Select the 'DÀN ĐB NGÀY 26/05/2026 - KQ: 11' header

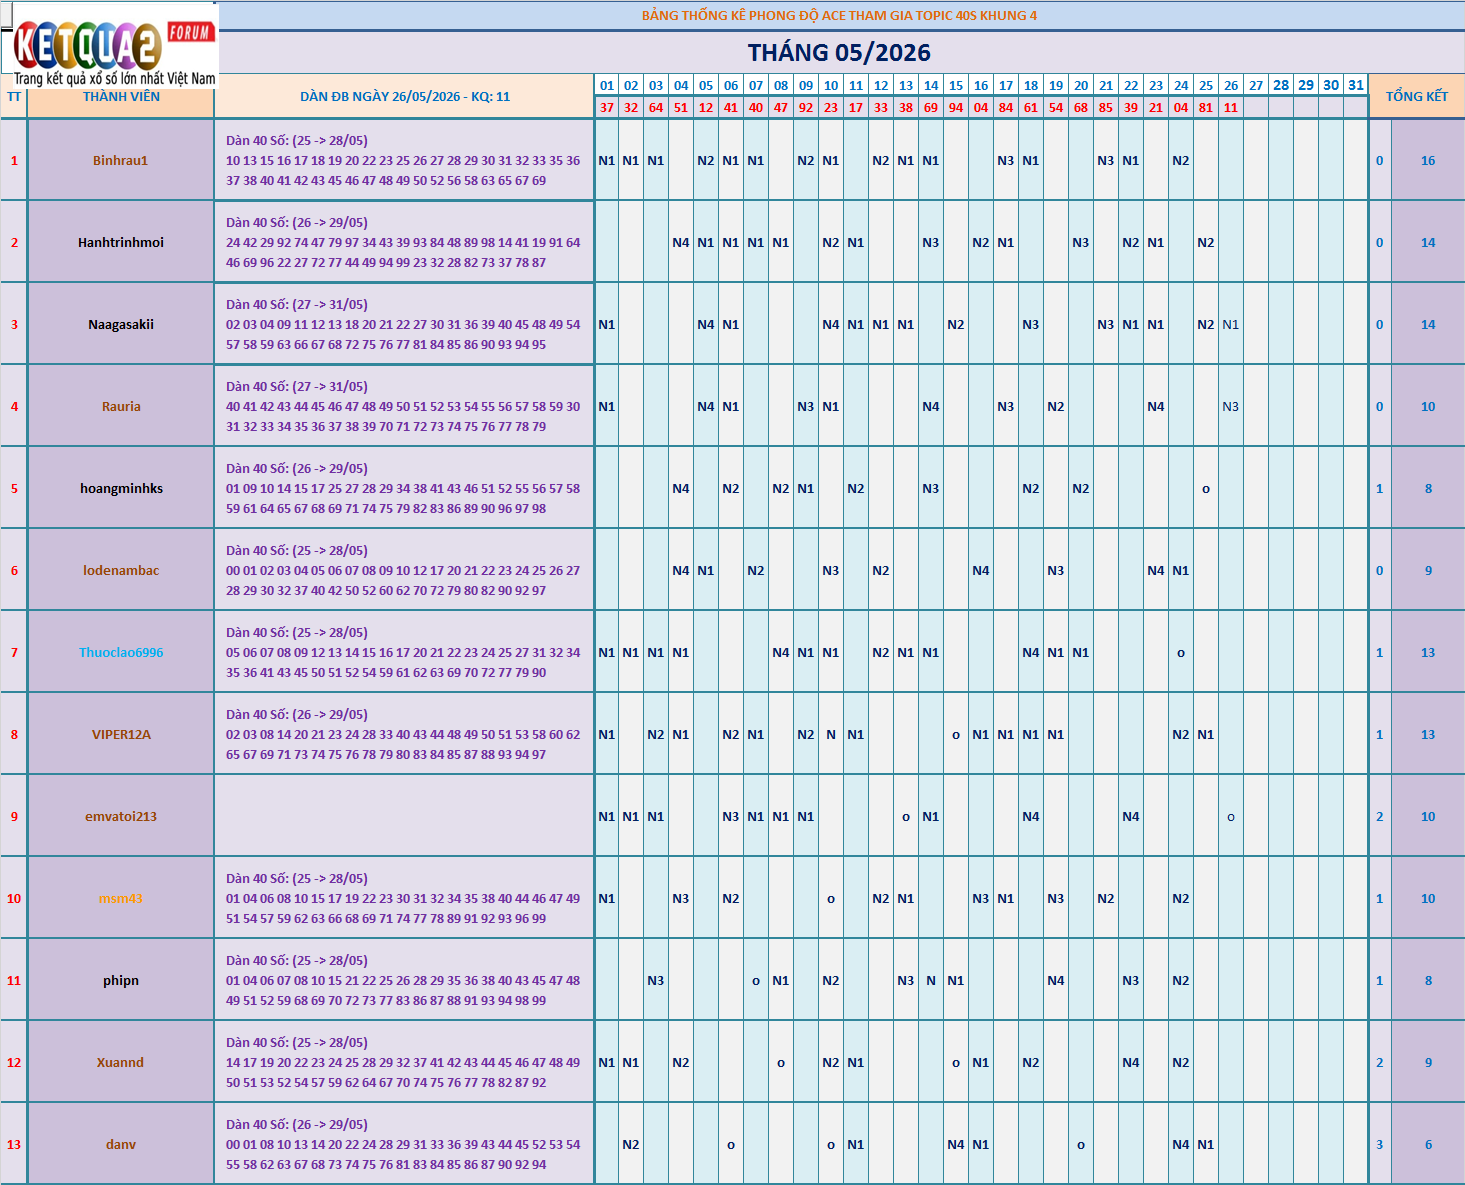(405, 96)
